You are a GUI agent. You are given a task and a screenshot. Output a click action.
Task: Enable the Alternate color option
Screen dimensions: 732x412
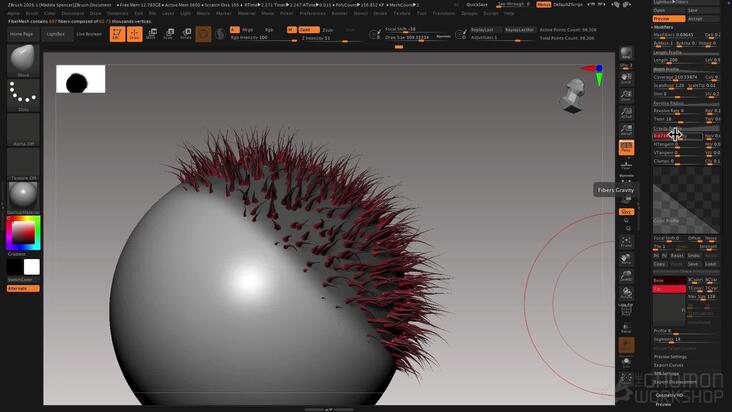coord(23,288)
